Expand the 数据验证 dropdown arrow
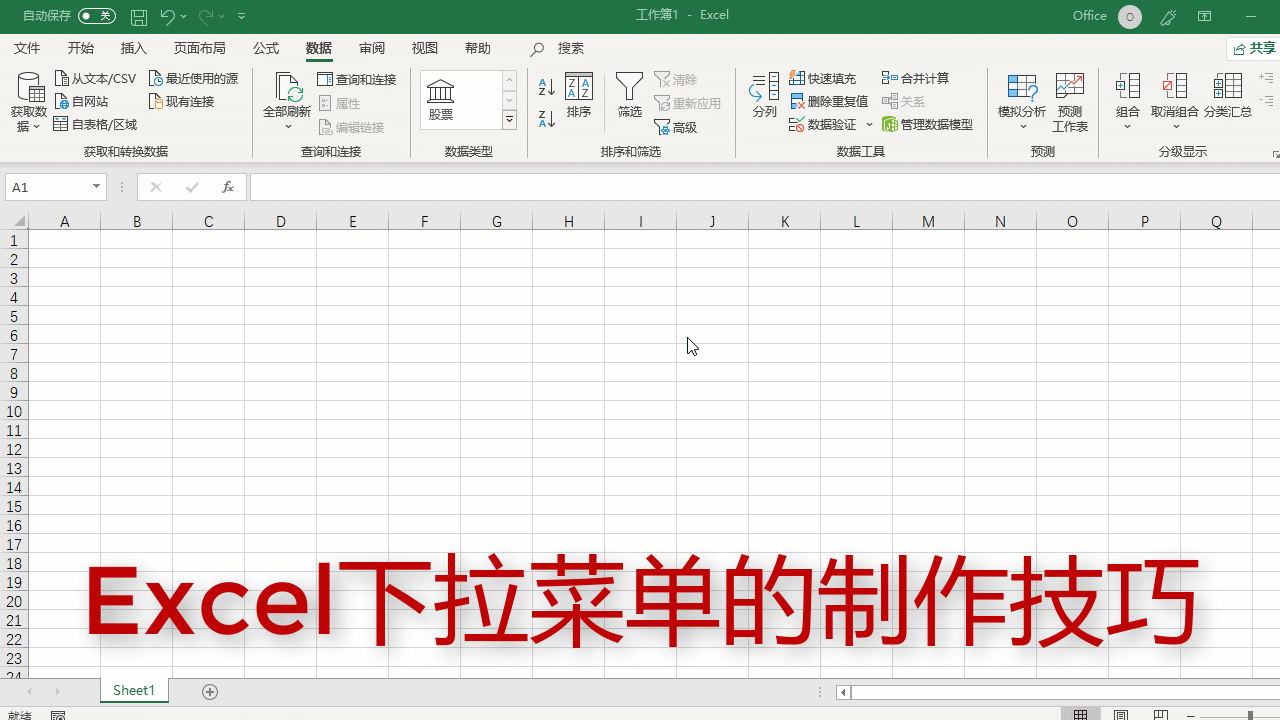This screenshot has width=1280, height=720. (869, 124)
